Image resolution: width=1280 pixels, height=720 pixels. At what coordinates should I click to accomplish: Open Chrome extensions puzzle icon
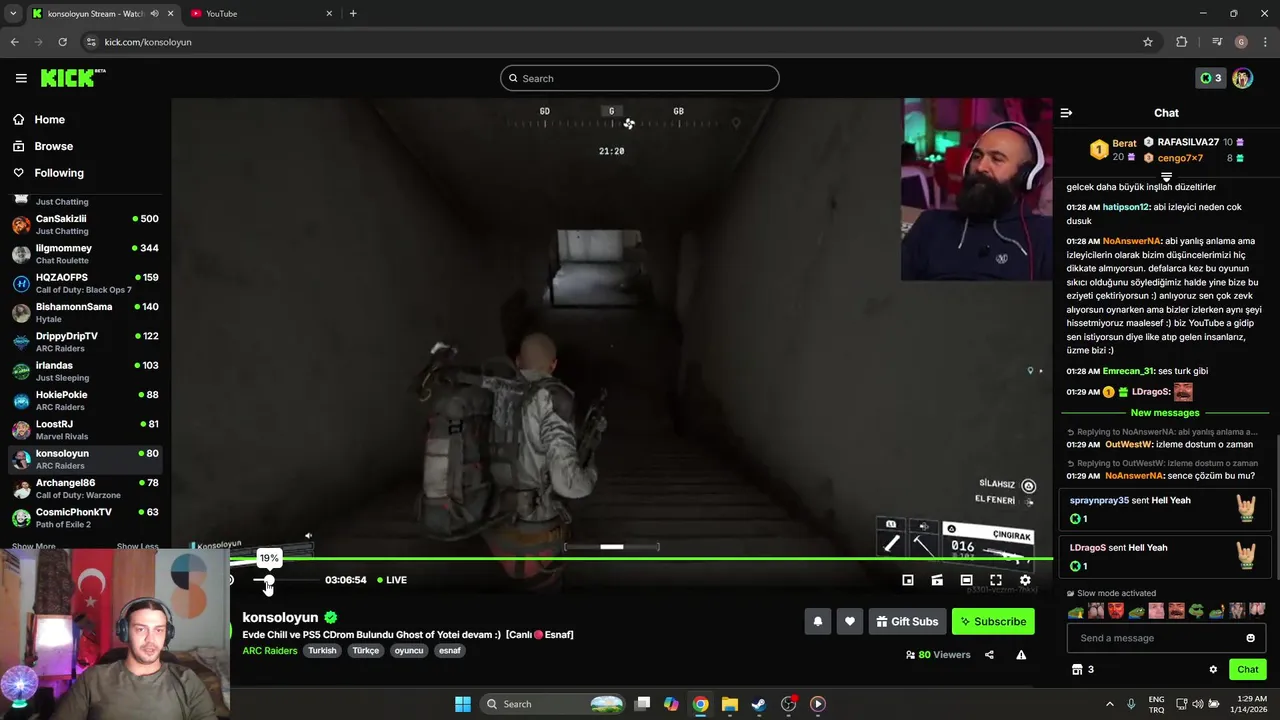1182,42
